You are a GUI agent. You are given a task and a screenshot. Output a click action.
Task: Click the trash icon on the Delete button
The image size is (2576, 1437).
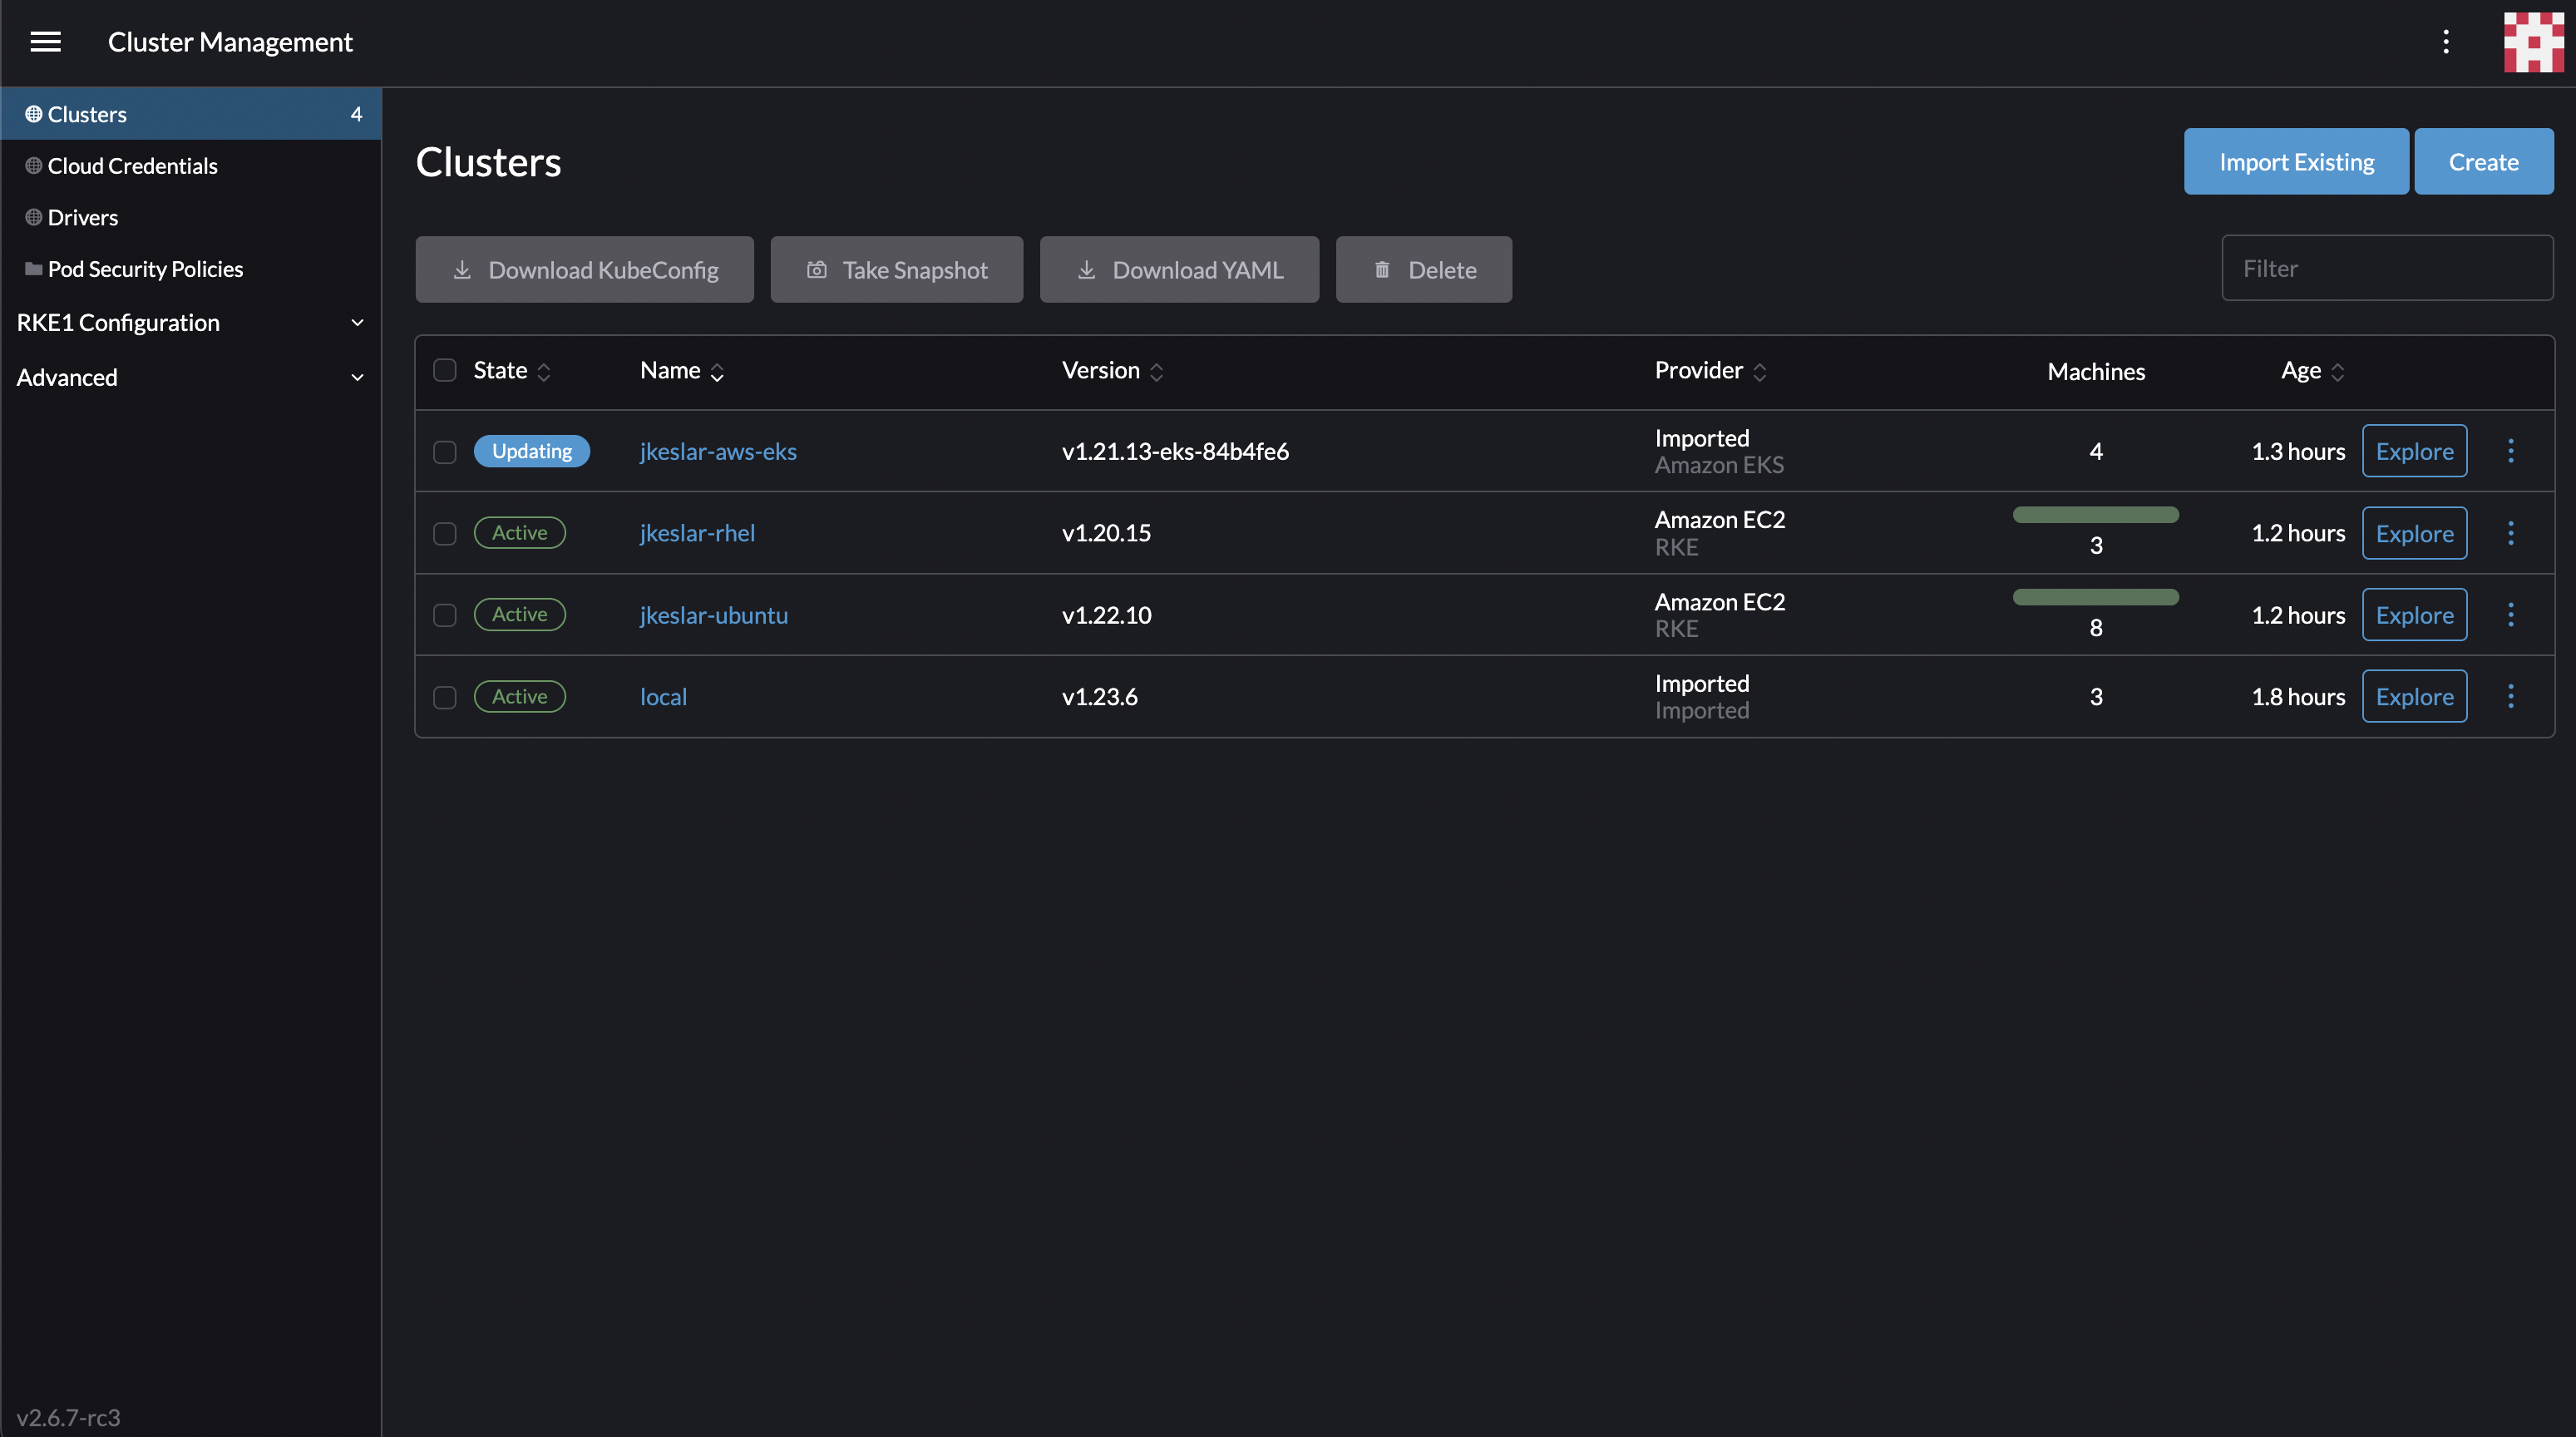pos(1383,269)
